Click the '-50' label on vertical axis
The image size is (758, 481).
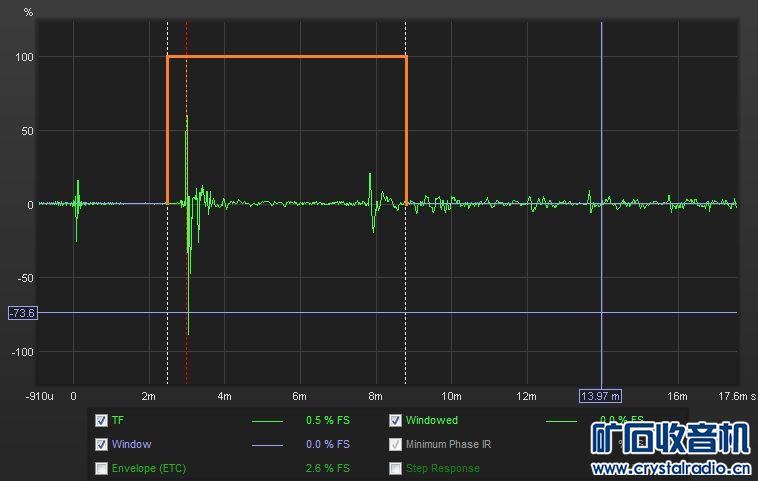[x=25, y=278]
